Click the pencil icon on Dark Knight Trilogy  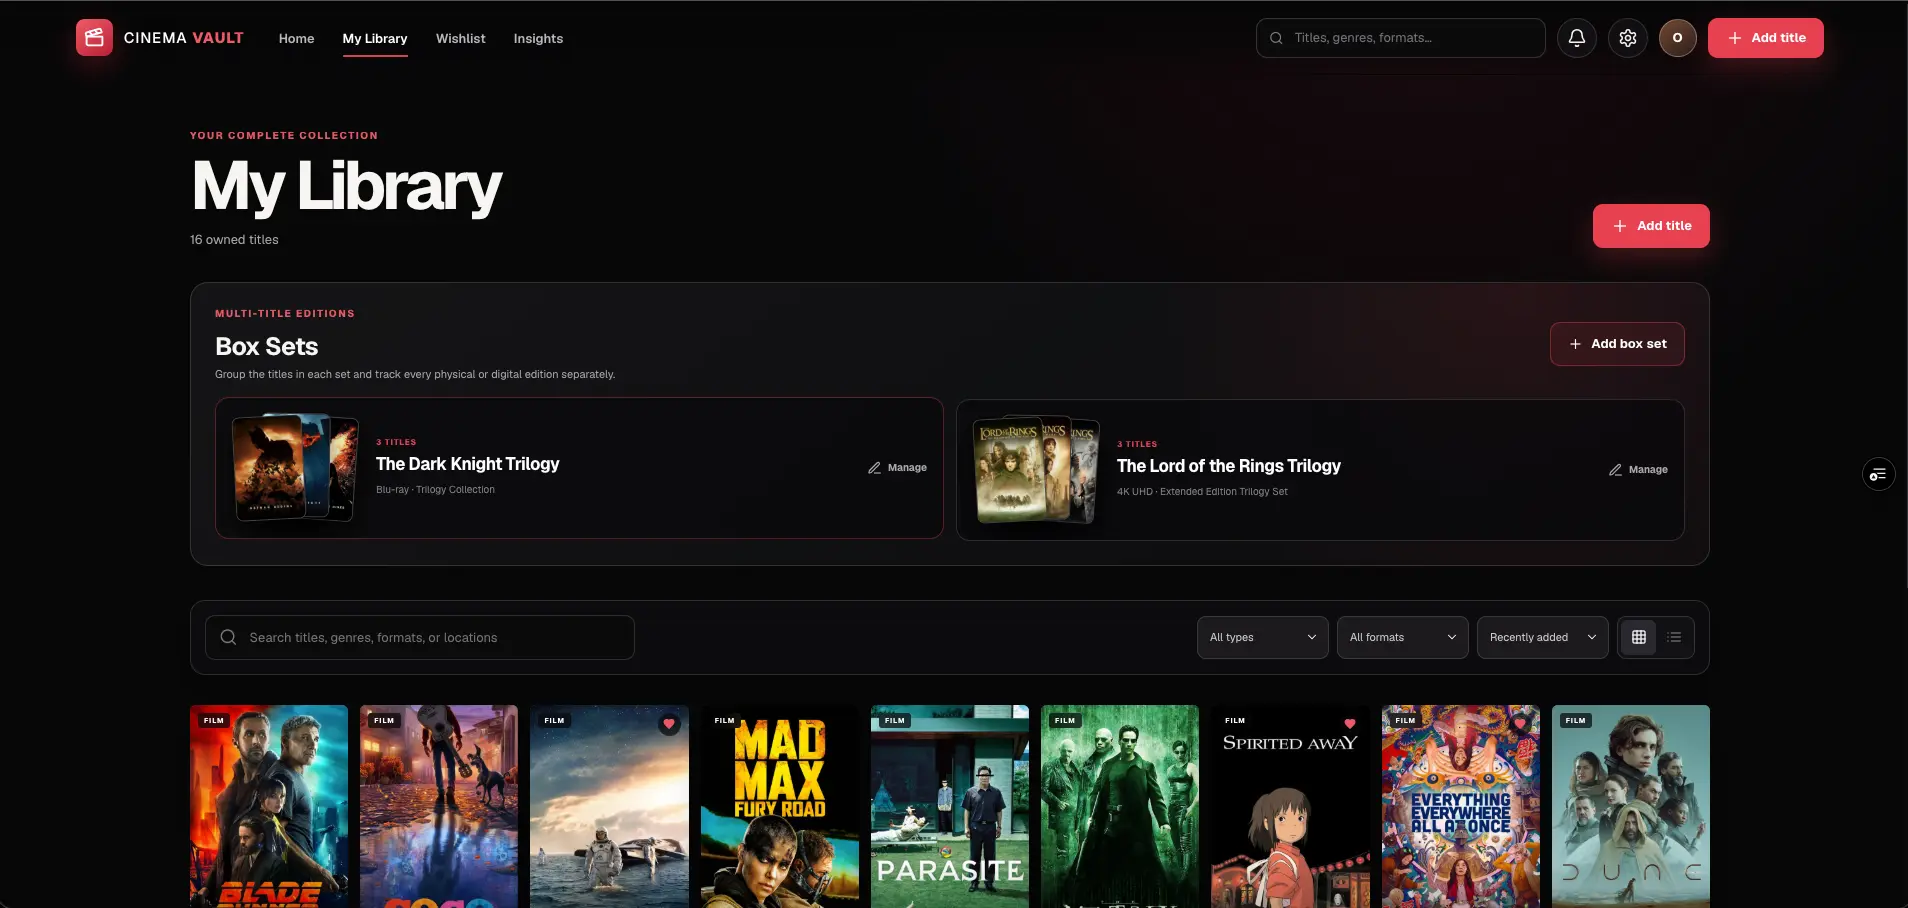[x=874, y=468]
